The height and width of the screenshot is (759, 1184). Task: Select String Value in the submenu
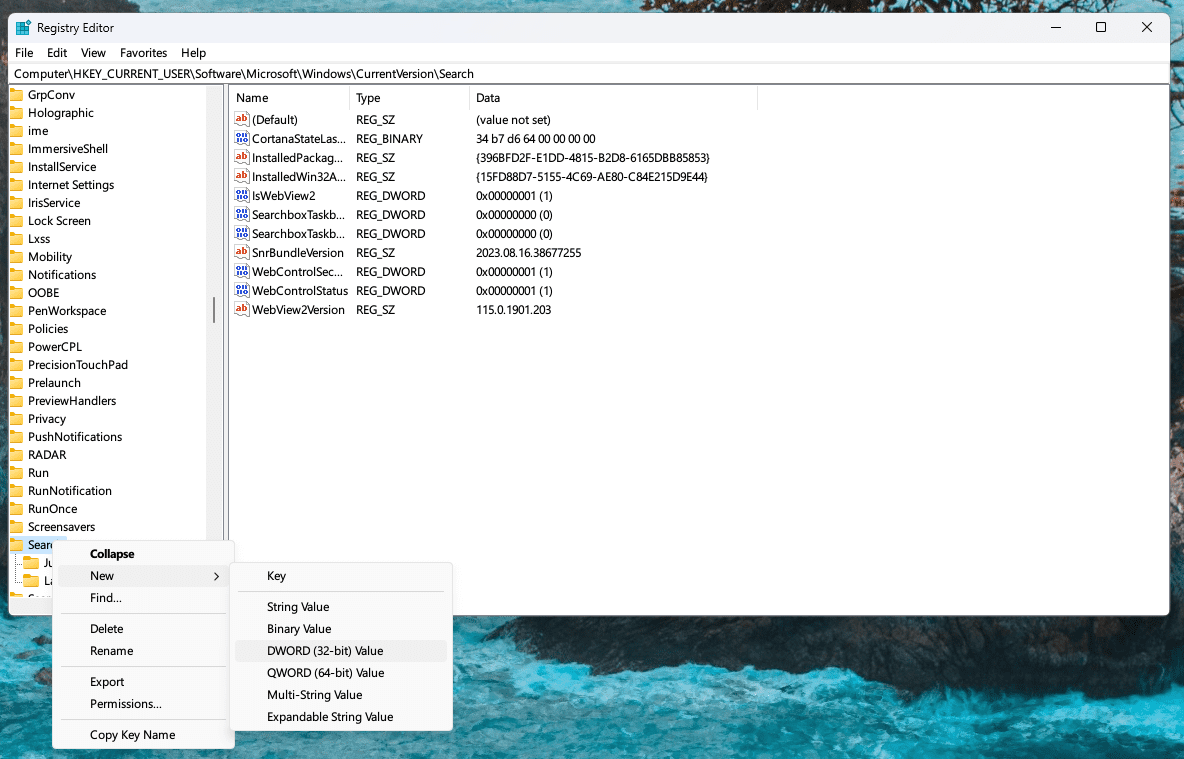(341, 607)
